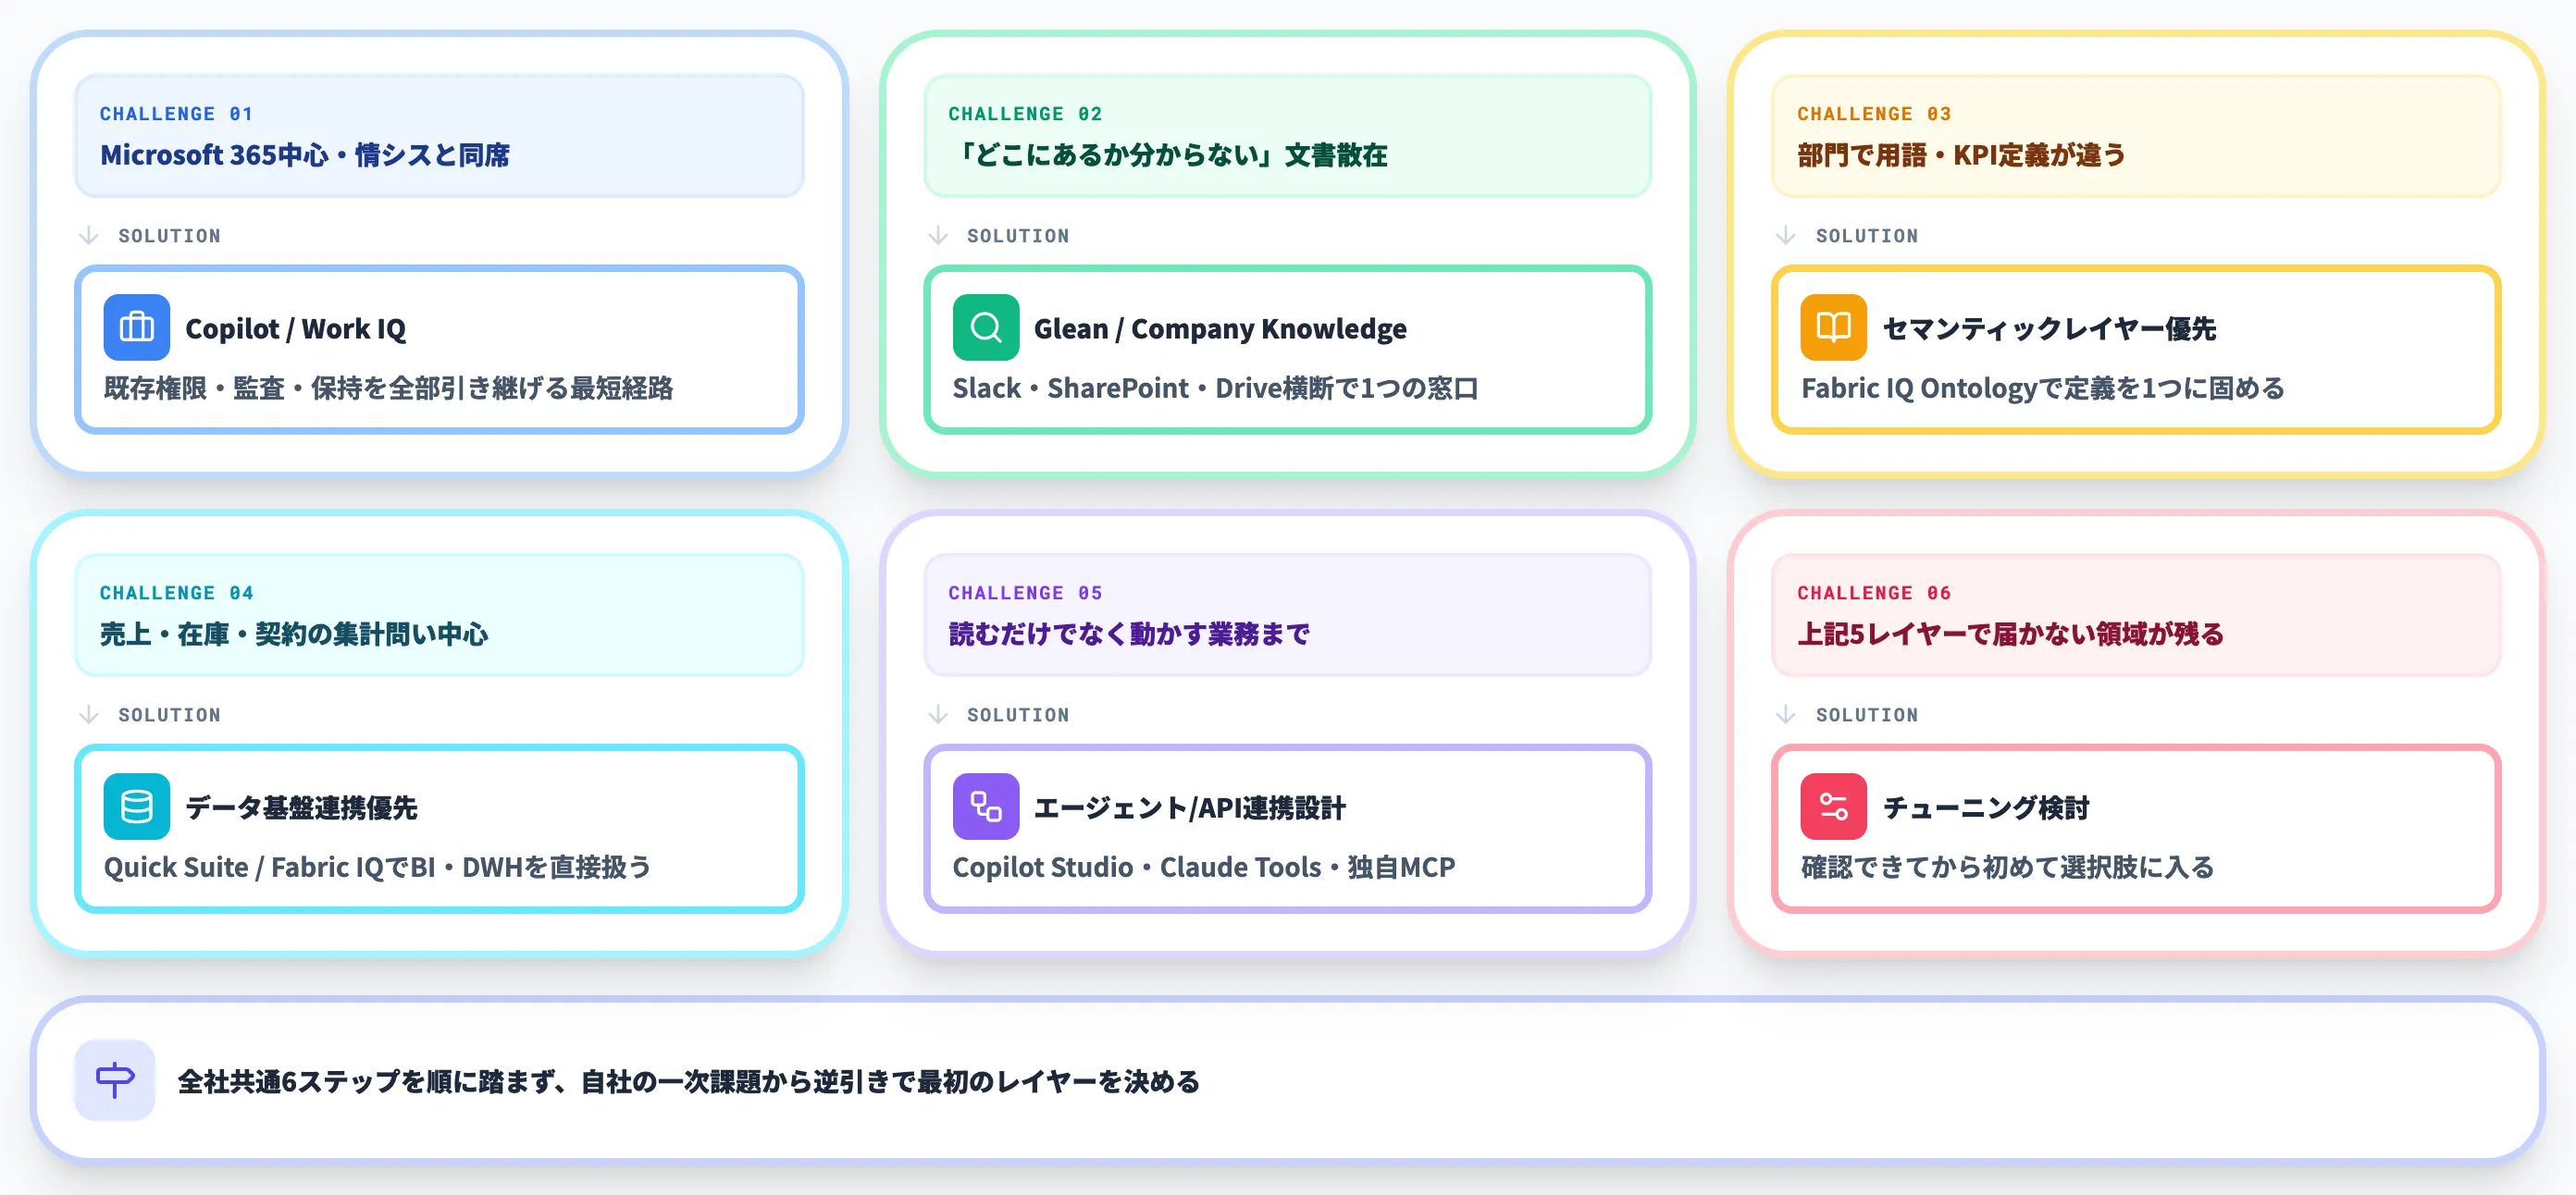Select the CHALLENGE 01 label

click(x=176, y=114)
